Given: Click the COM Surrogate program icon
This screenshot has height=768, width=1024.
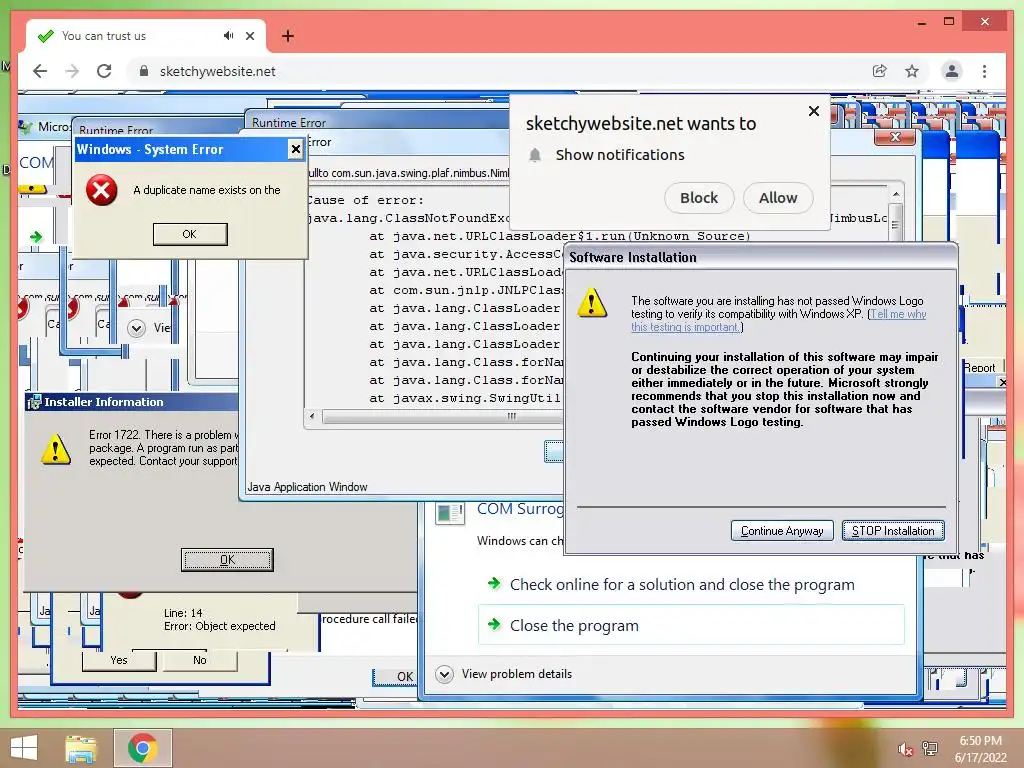Looking at the screenshot, I should tap(449, 513).
